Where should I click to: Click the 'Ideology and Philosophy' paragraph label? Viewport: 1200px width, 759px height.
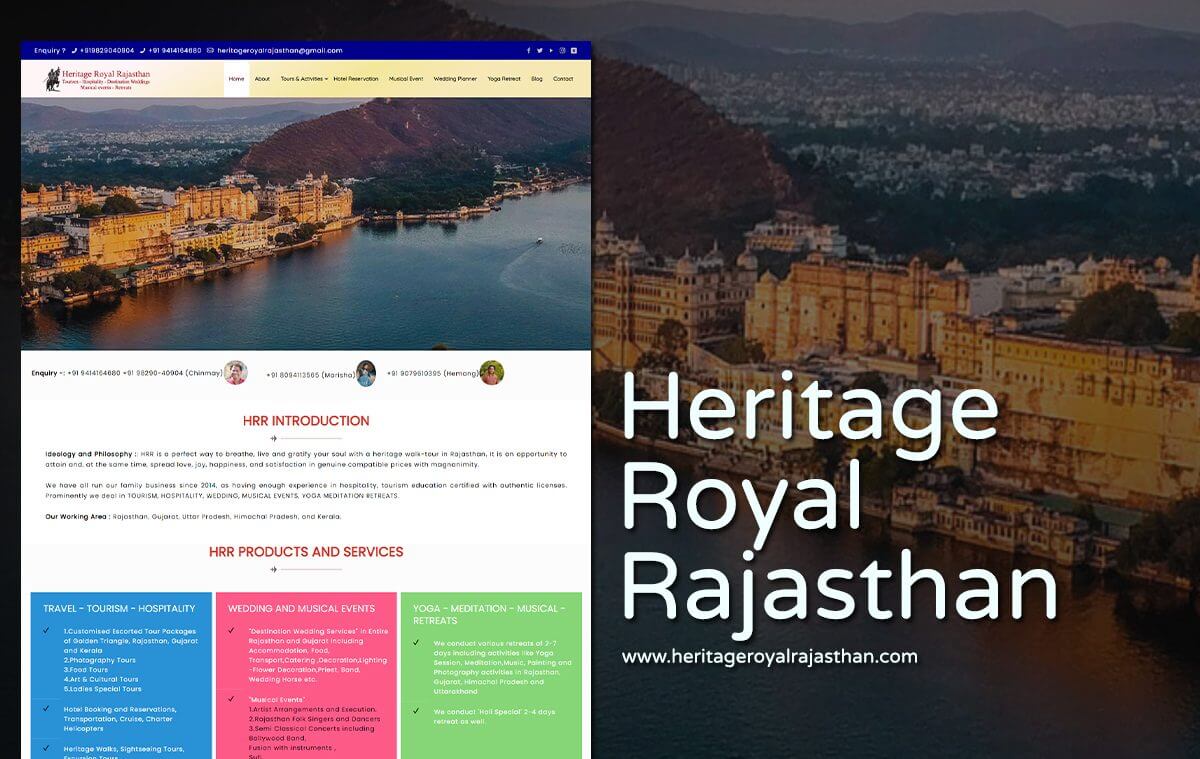89,454
